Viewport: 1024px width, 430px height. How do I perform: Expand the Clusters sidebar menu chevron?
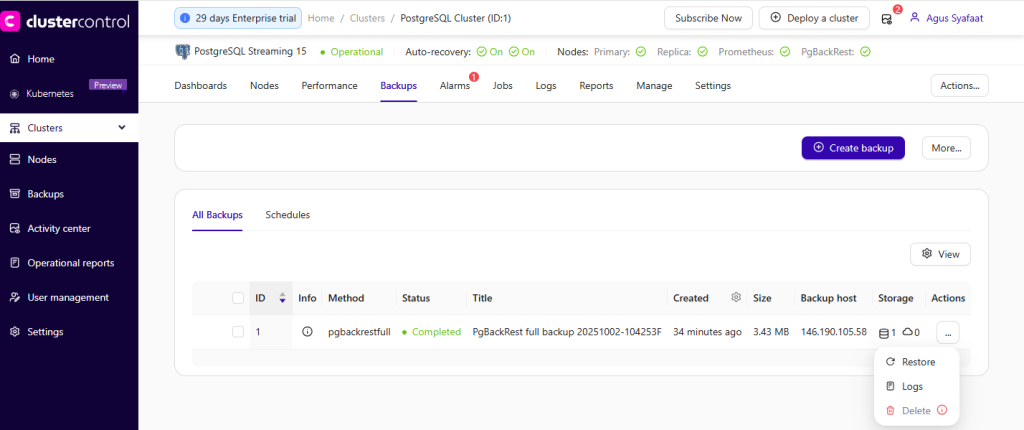tap(122, 128)
